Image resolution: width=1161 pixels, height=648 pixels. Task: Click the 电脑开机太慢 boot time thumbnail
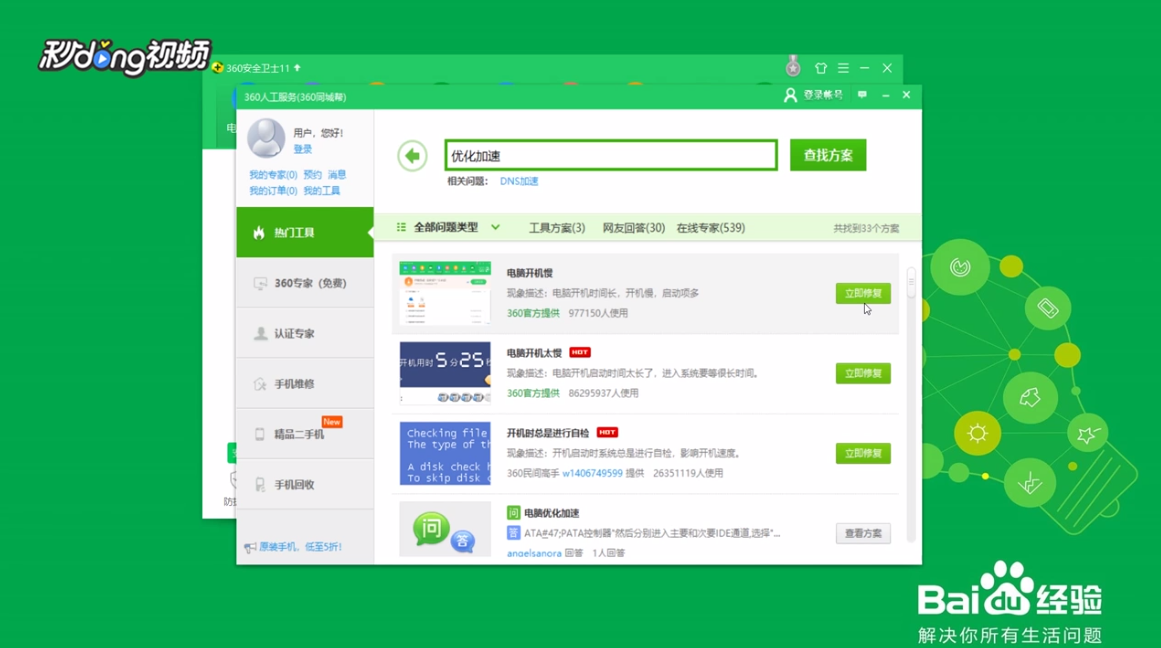tap(445, 373)
